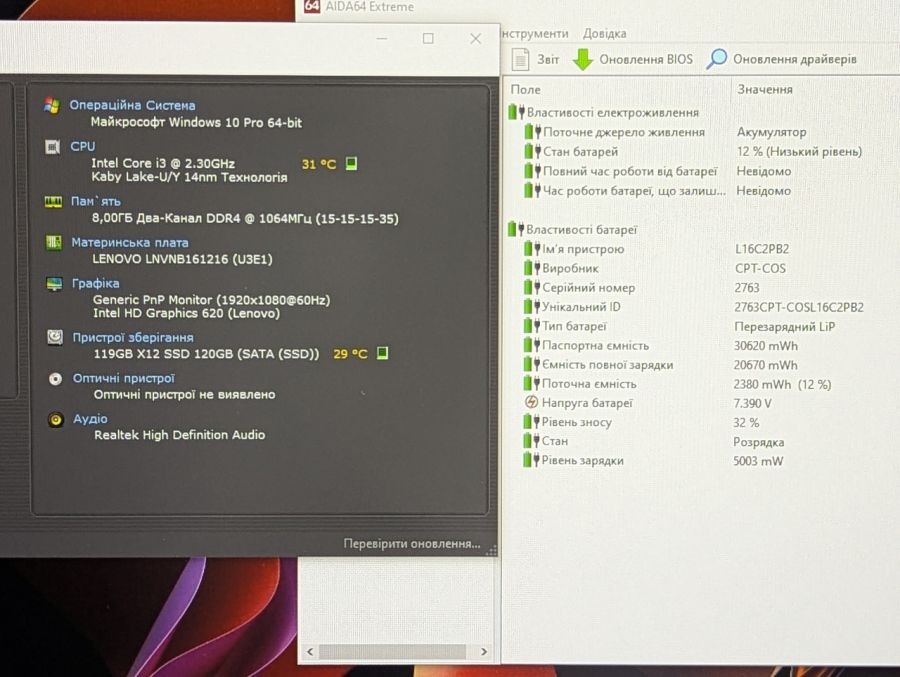Minimize the Speccy window
The image size is (900, 677).
382,38
